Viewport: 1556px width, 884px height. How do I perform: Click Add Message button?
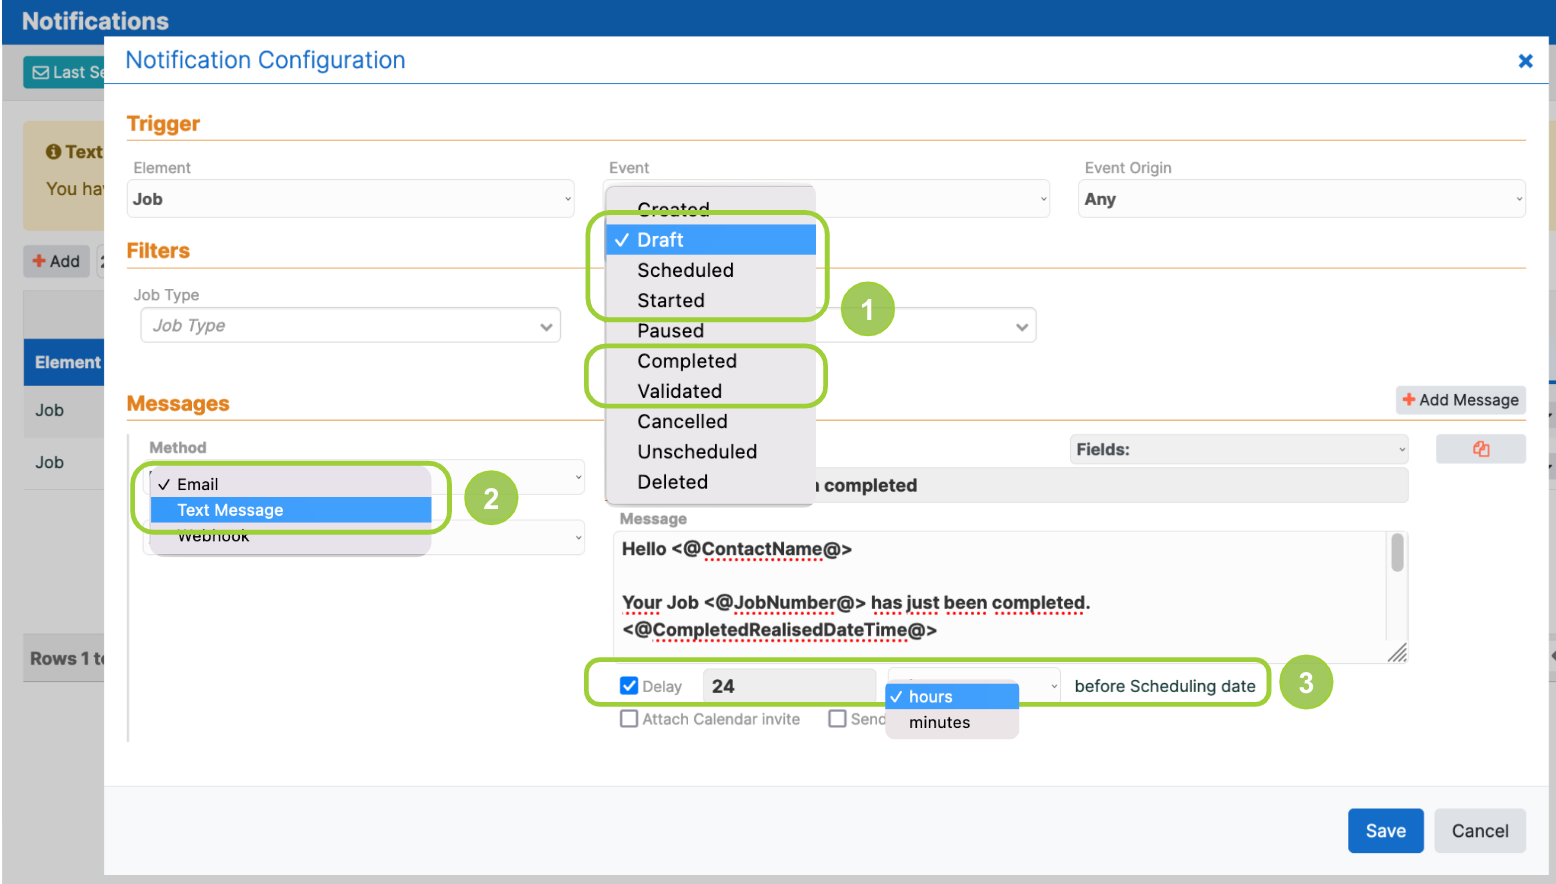1461,399
